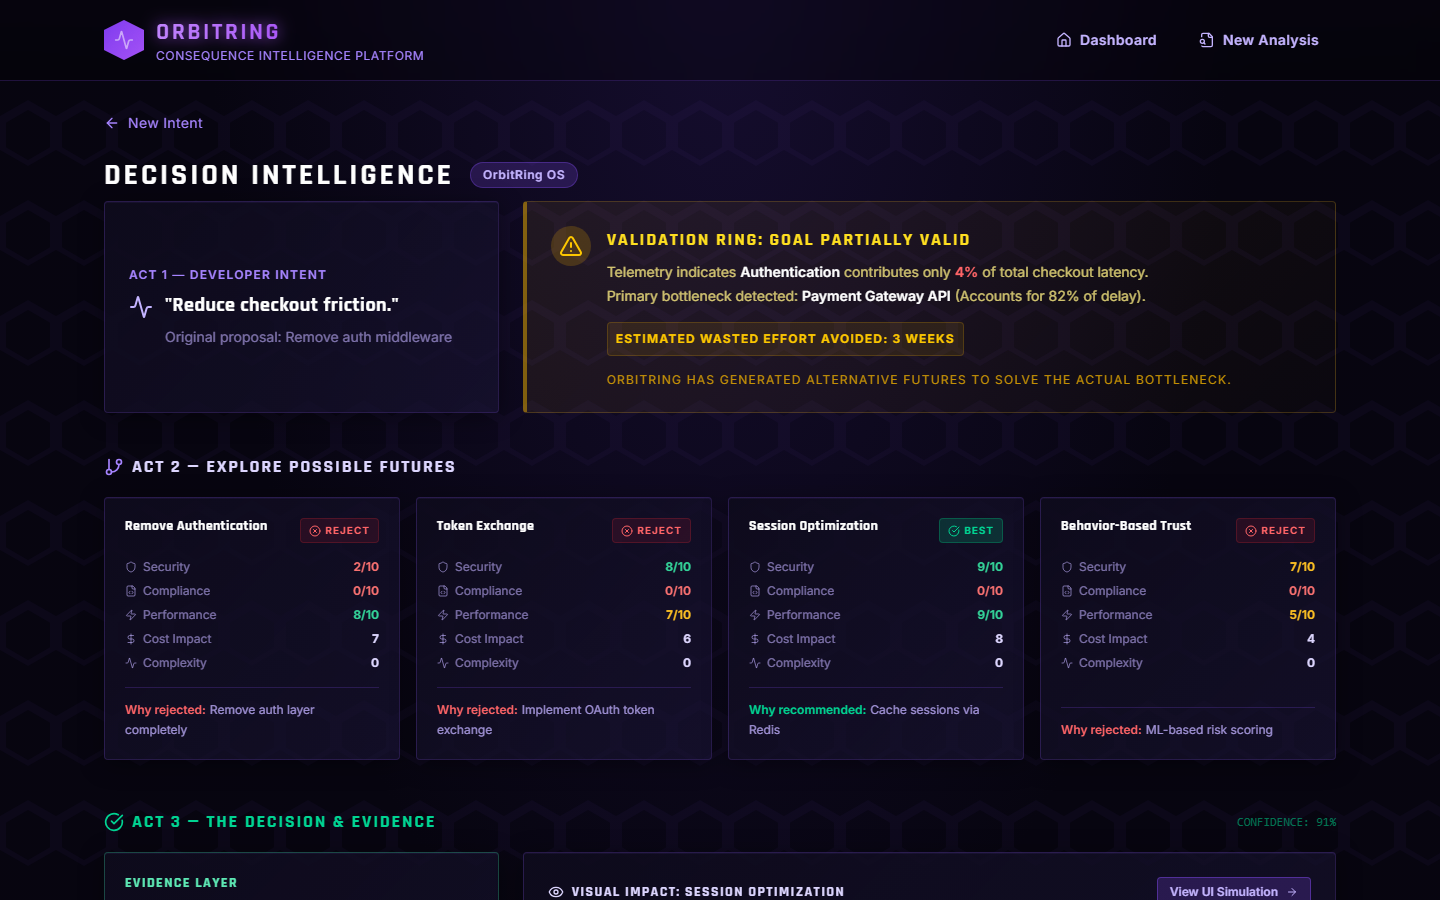Click the back arrow beside New Intent
The image size is (1440, 900).
(112, 123)
